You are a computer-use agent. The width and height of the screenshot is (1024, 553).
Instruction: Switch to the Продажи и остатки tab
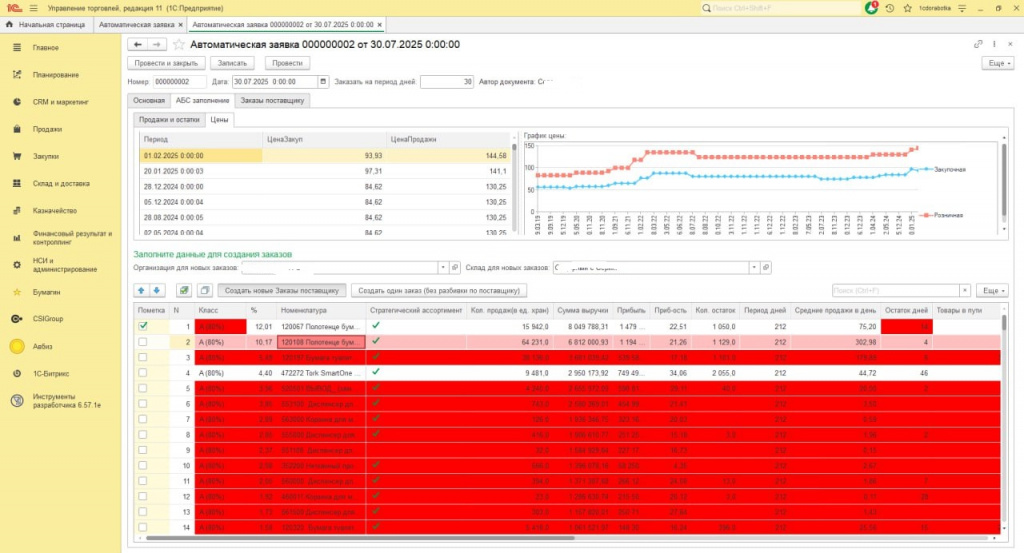pyautogui.click(x=170, y=120)
